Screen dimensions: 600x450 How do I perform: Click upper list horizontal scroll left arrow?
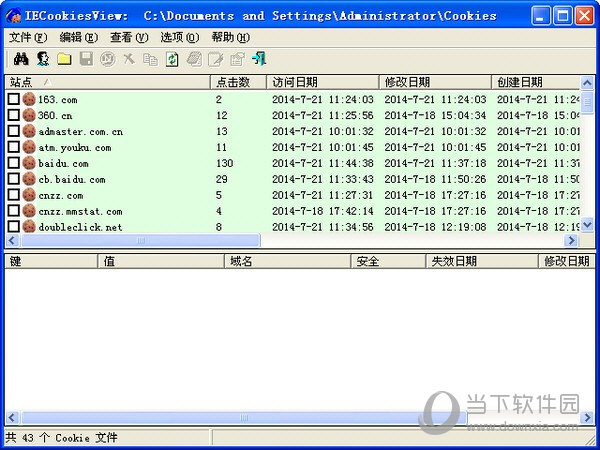[12, 240]
